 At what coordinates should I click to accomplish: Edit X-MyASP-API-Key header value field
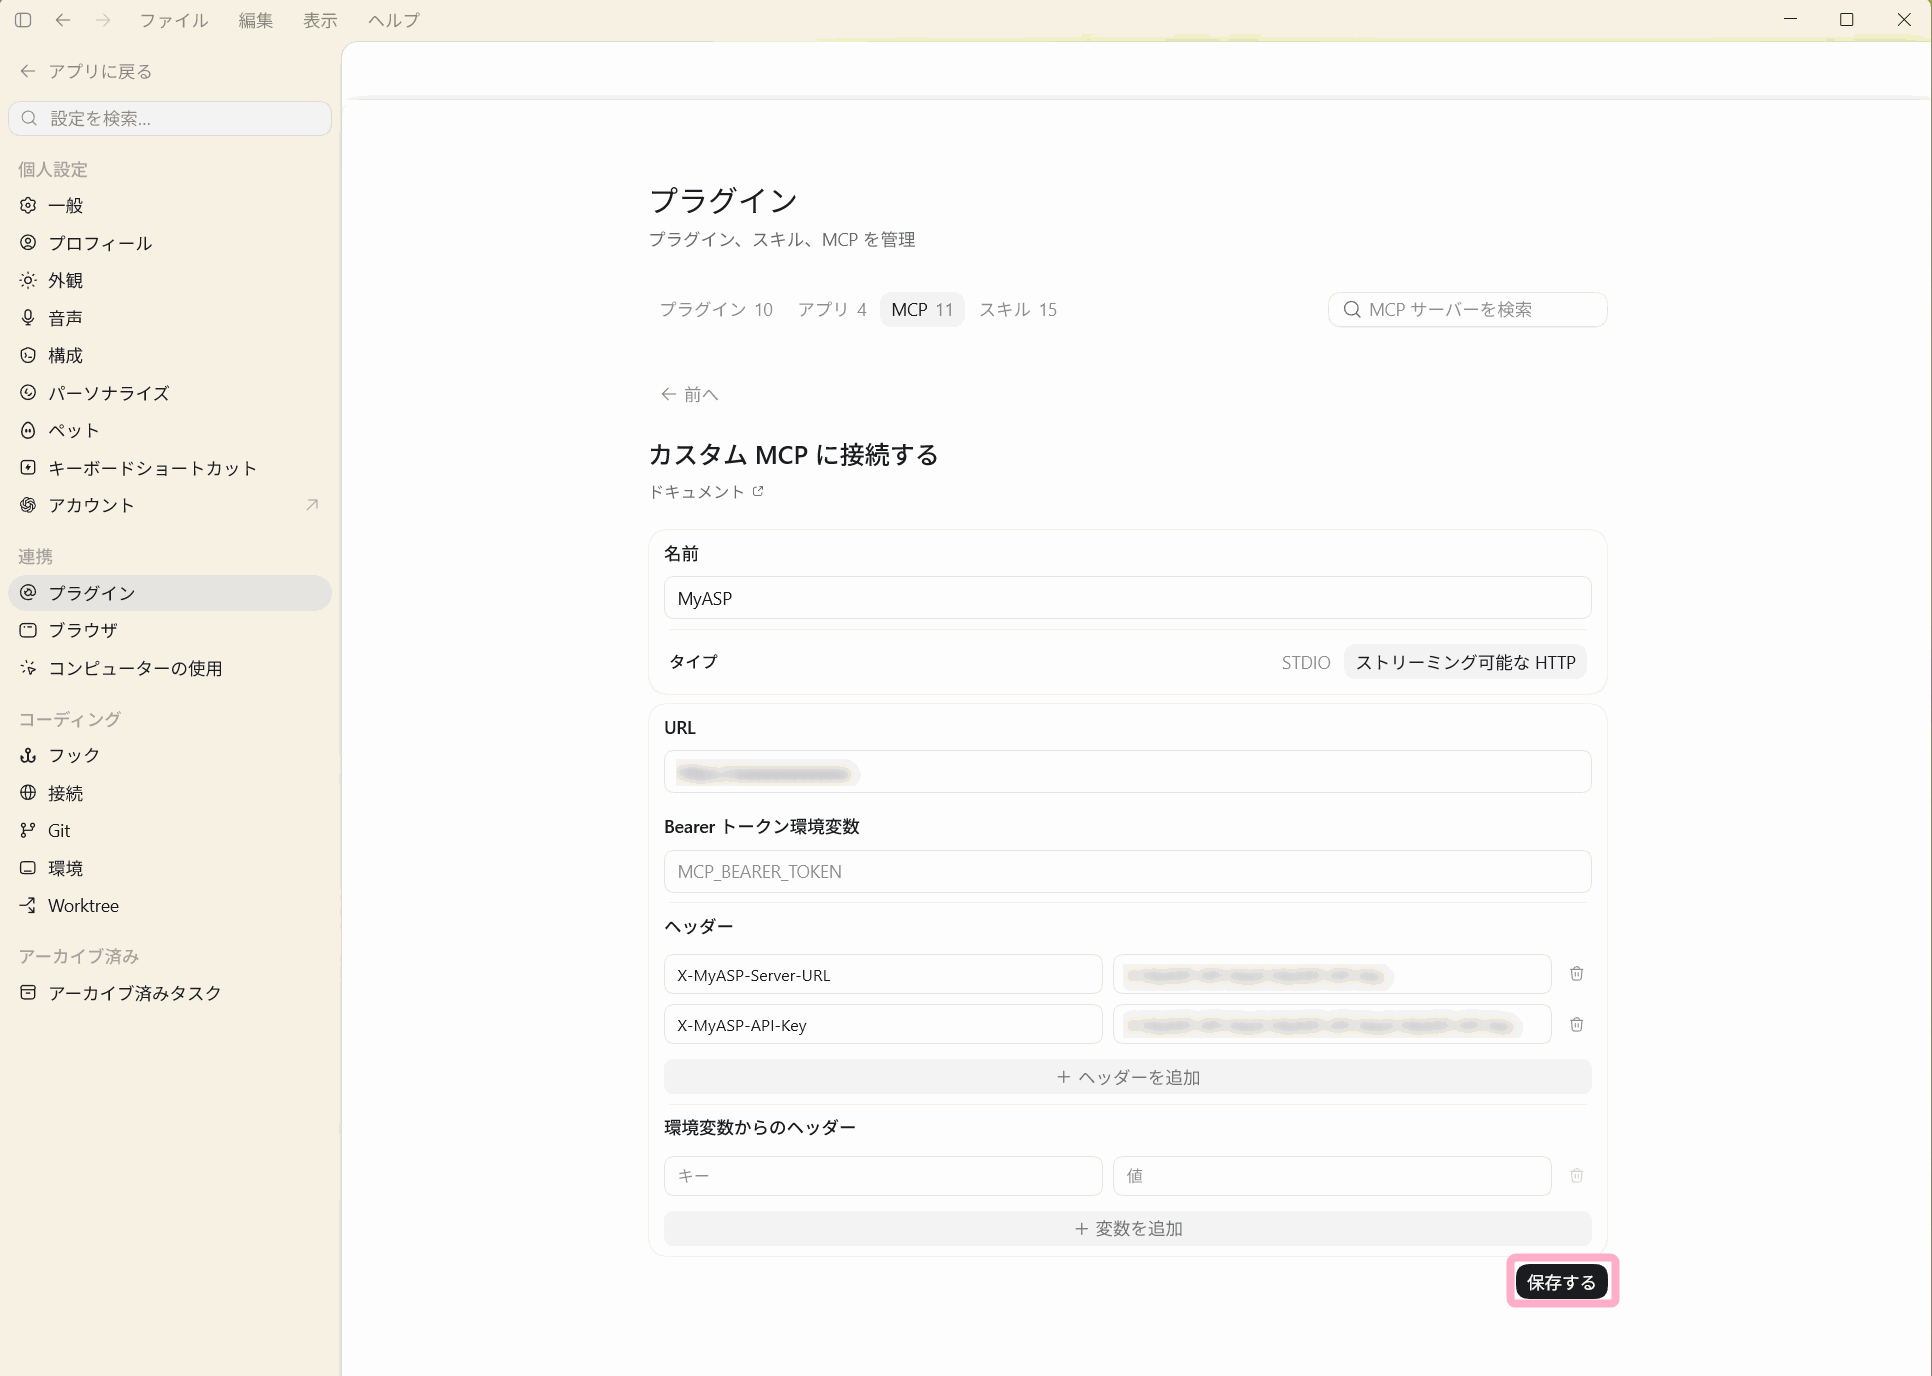pyautogui.click(x=1332, y=1024)
